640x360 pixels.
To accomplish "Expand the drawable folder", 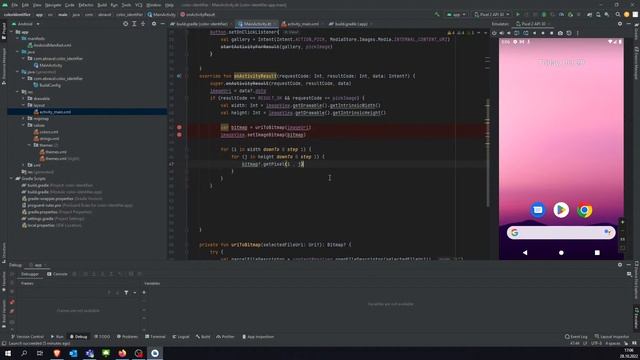I will (24, 98).
